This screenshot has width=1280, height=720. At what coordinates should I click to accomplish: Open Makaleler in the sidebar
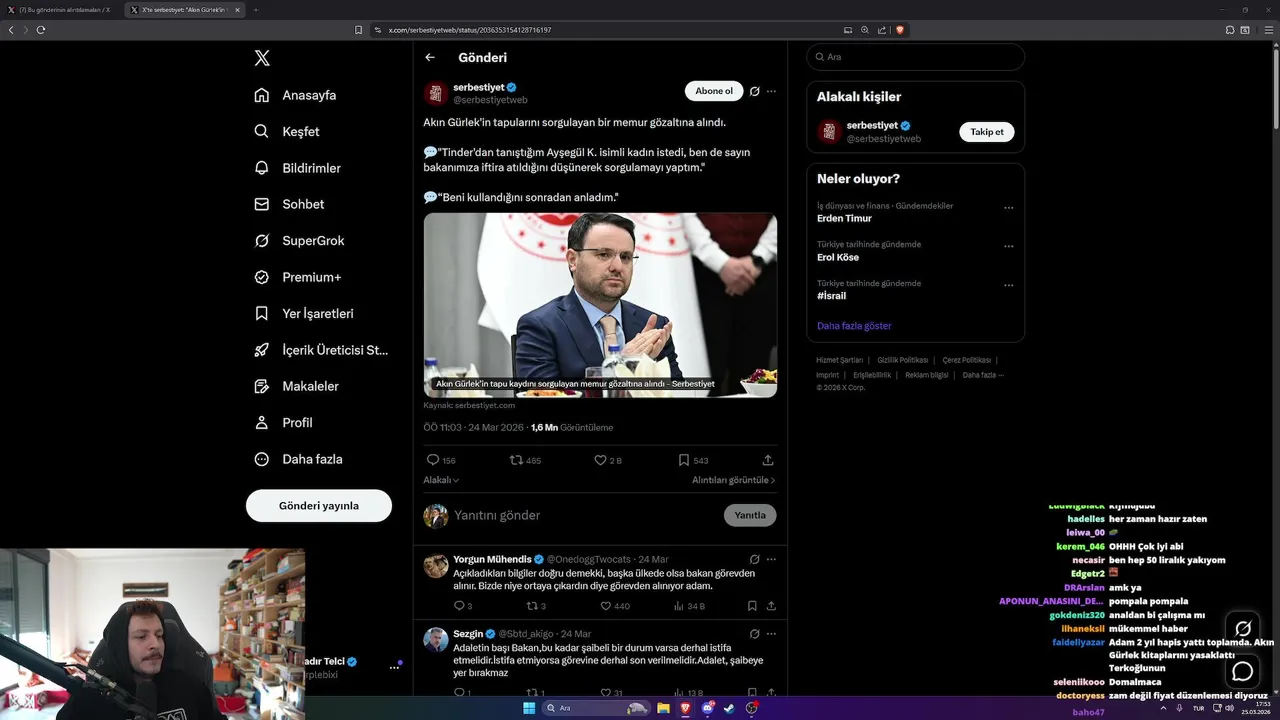[x=296, y=386]
